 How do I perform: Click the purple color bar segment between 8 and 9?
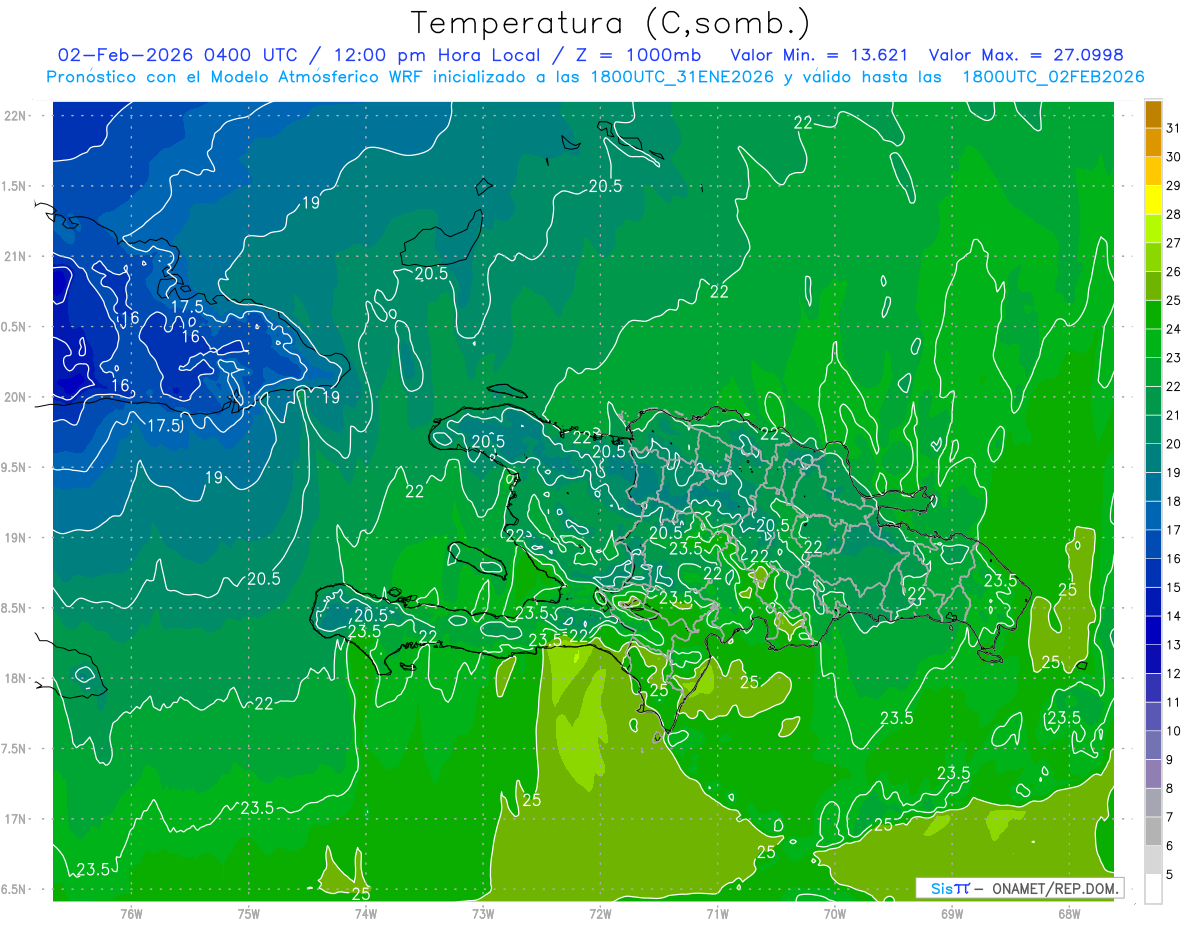(1153, 775)
